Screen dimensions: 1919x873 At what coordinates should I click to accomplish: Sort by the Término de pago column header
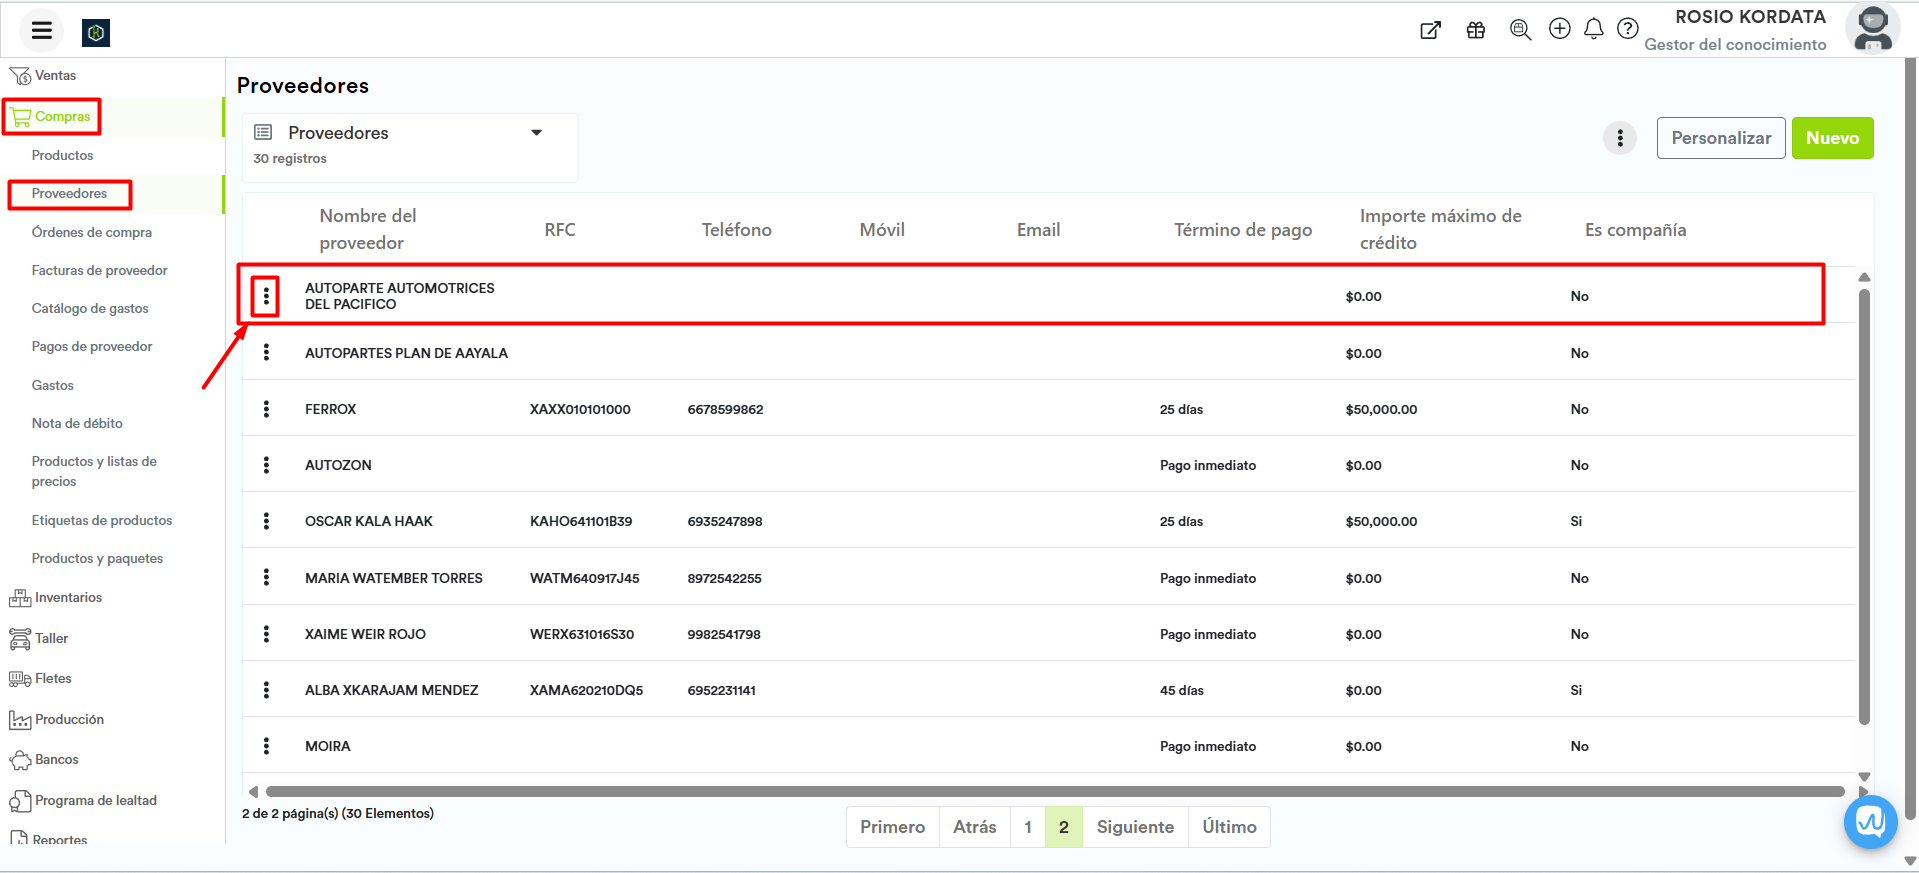tap(1242, 230)
